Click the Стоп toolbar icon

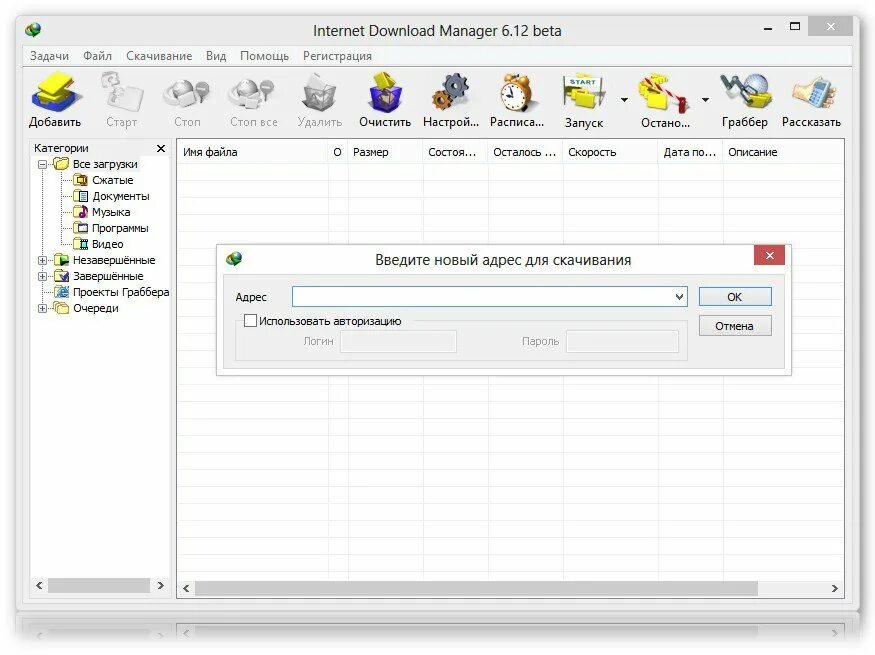point(187,93)
